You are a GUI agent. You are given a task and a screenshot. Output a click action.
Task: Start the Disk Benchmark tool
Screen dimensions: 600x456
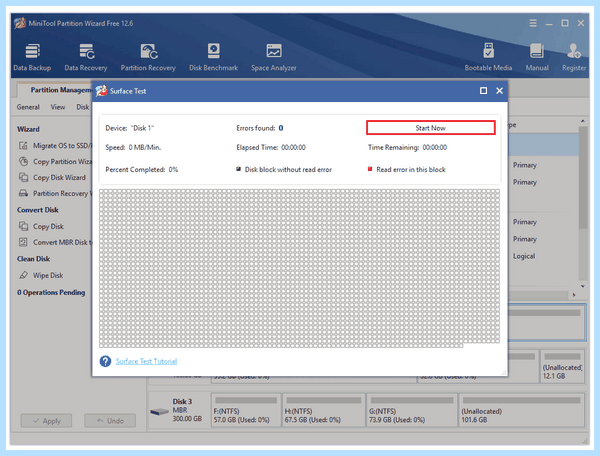click(x=214, y=57)
